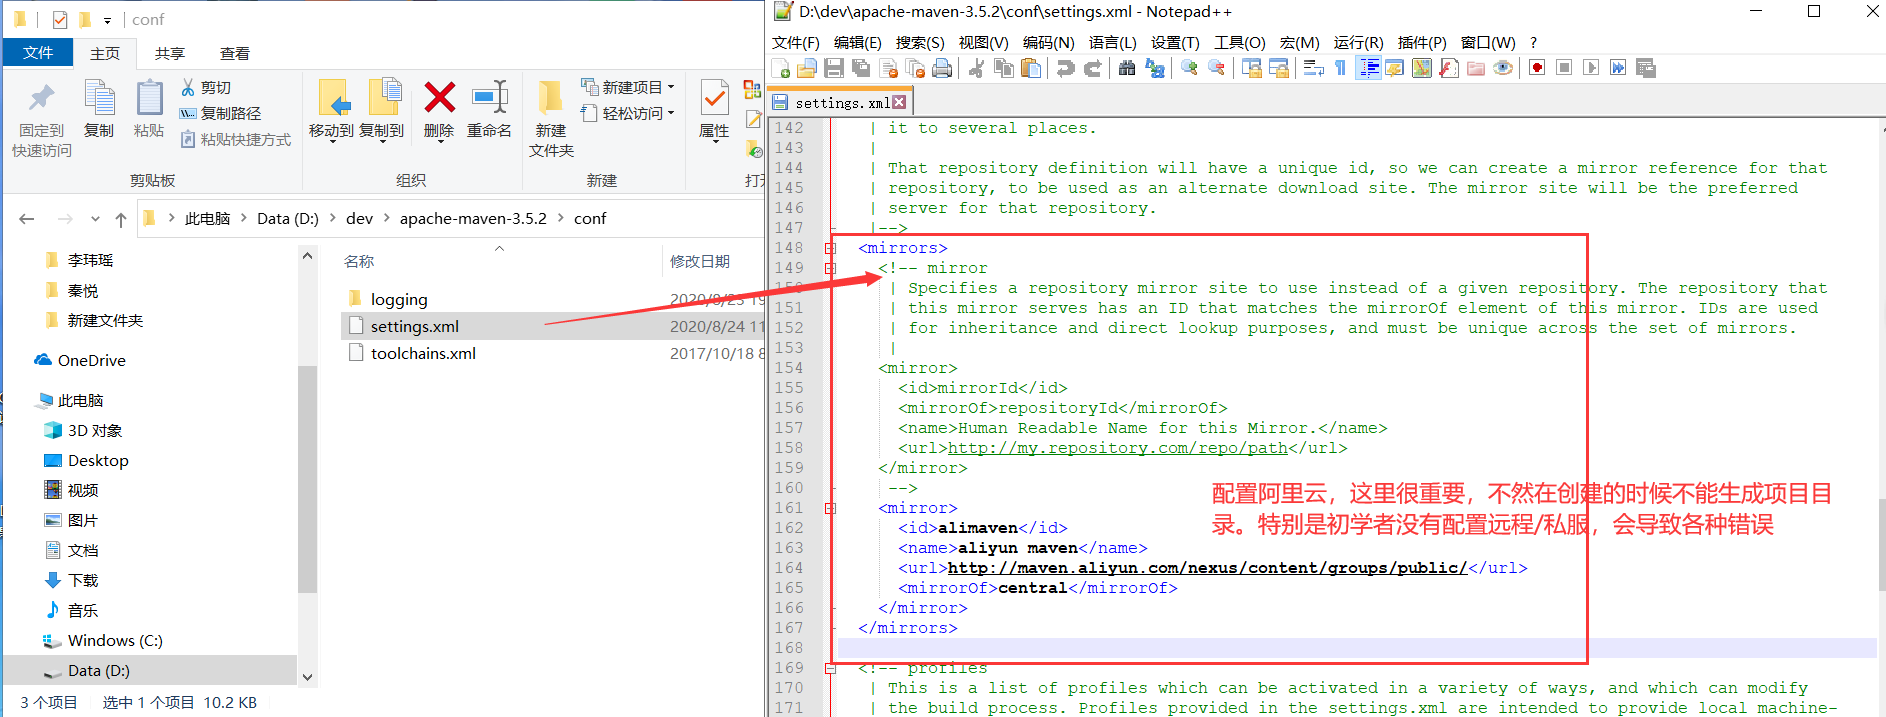Close the settings.xml tab

click(x=899, y=102)
